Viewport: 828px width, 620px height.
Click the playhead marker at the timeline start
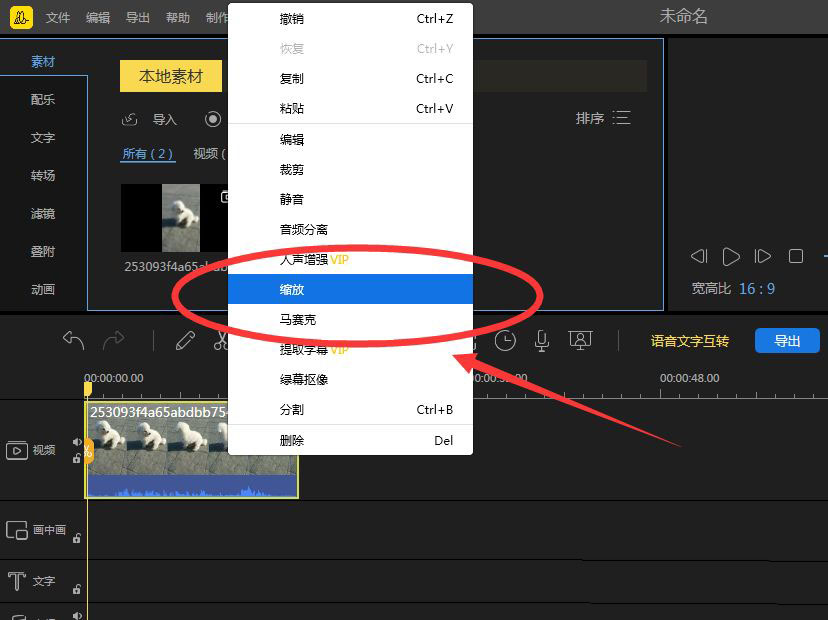(88, 385)
